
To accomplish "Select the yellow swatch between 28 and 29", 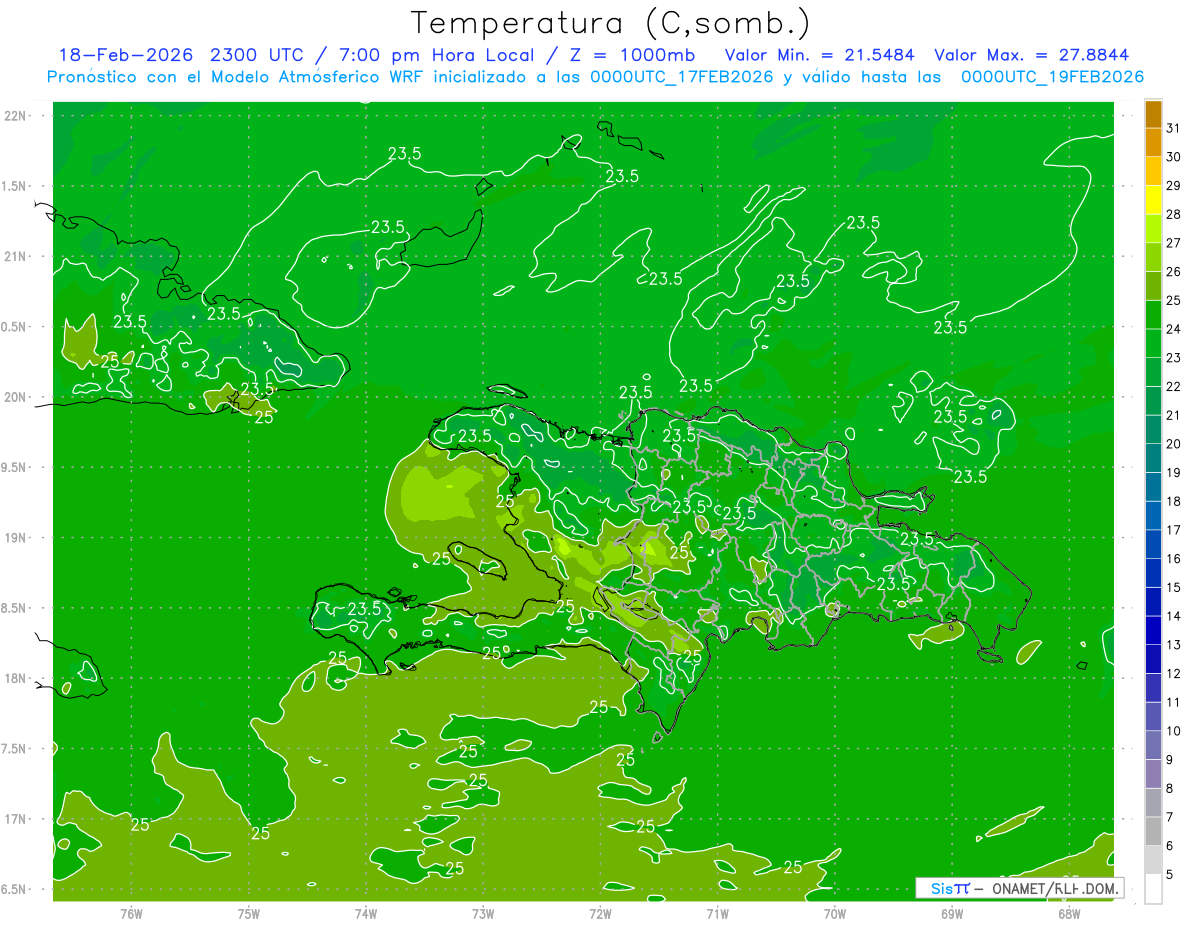I will [x=1153, y=199].
